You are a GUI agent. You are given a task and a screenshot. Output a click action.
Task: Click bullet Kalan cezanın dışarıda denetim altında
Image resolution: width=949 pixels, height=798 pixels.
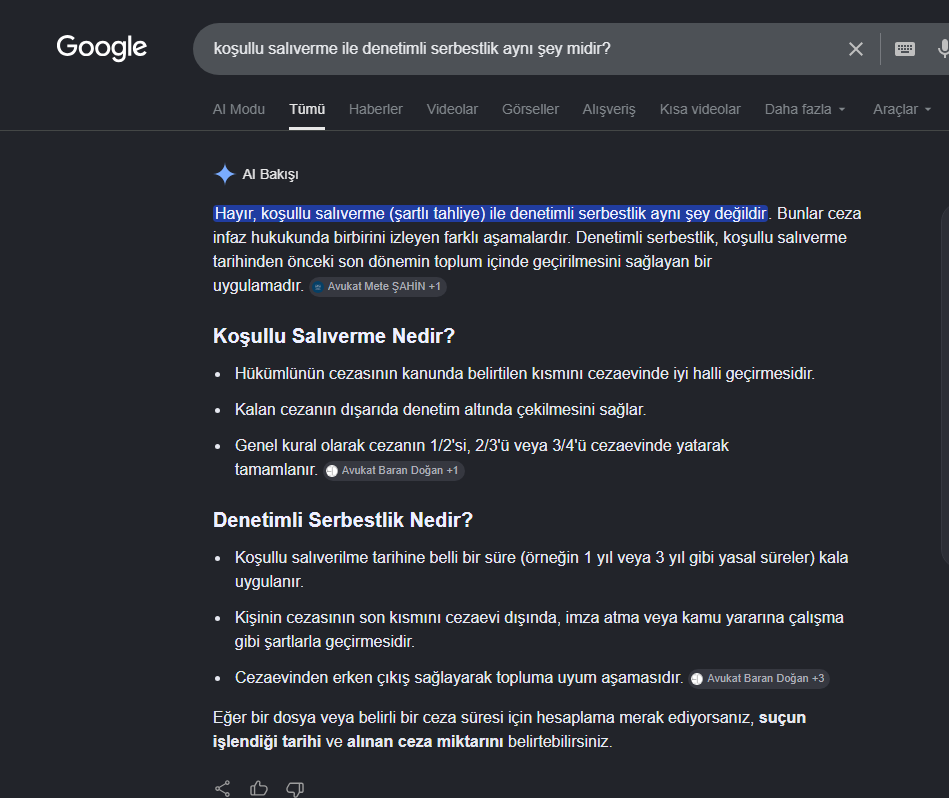tap(441, 410)
